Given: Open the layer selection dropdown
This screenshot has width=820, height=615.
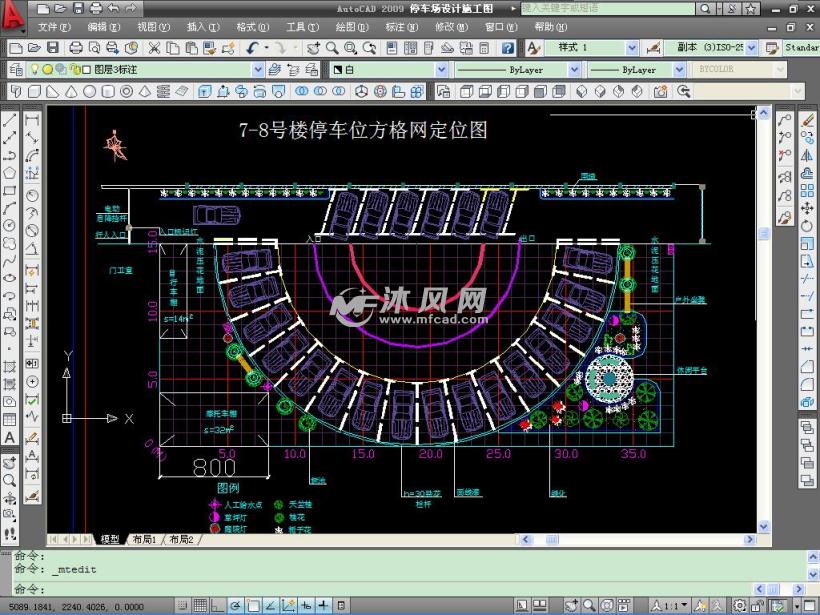Looking at the screenshot, I should [259, 69].
